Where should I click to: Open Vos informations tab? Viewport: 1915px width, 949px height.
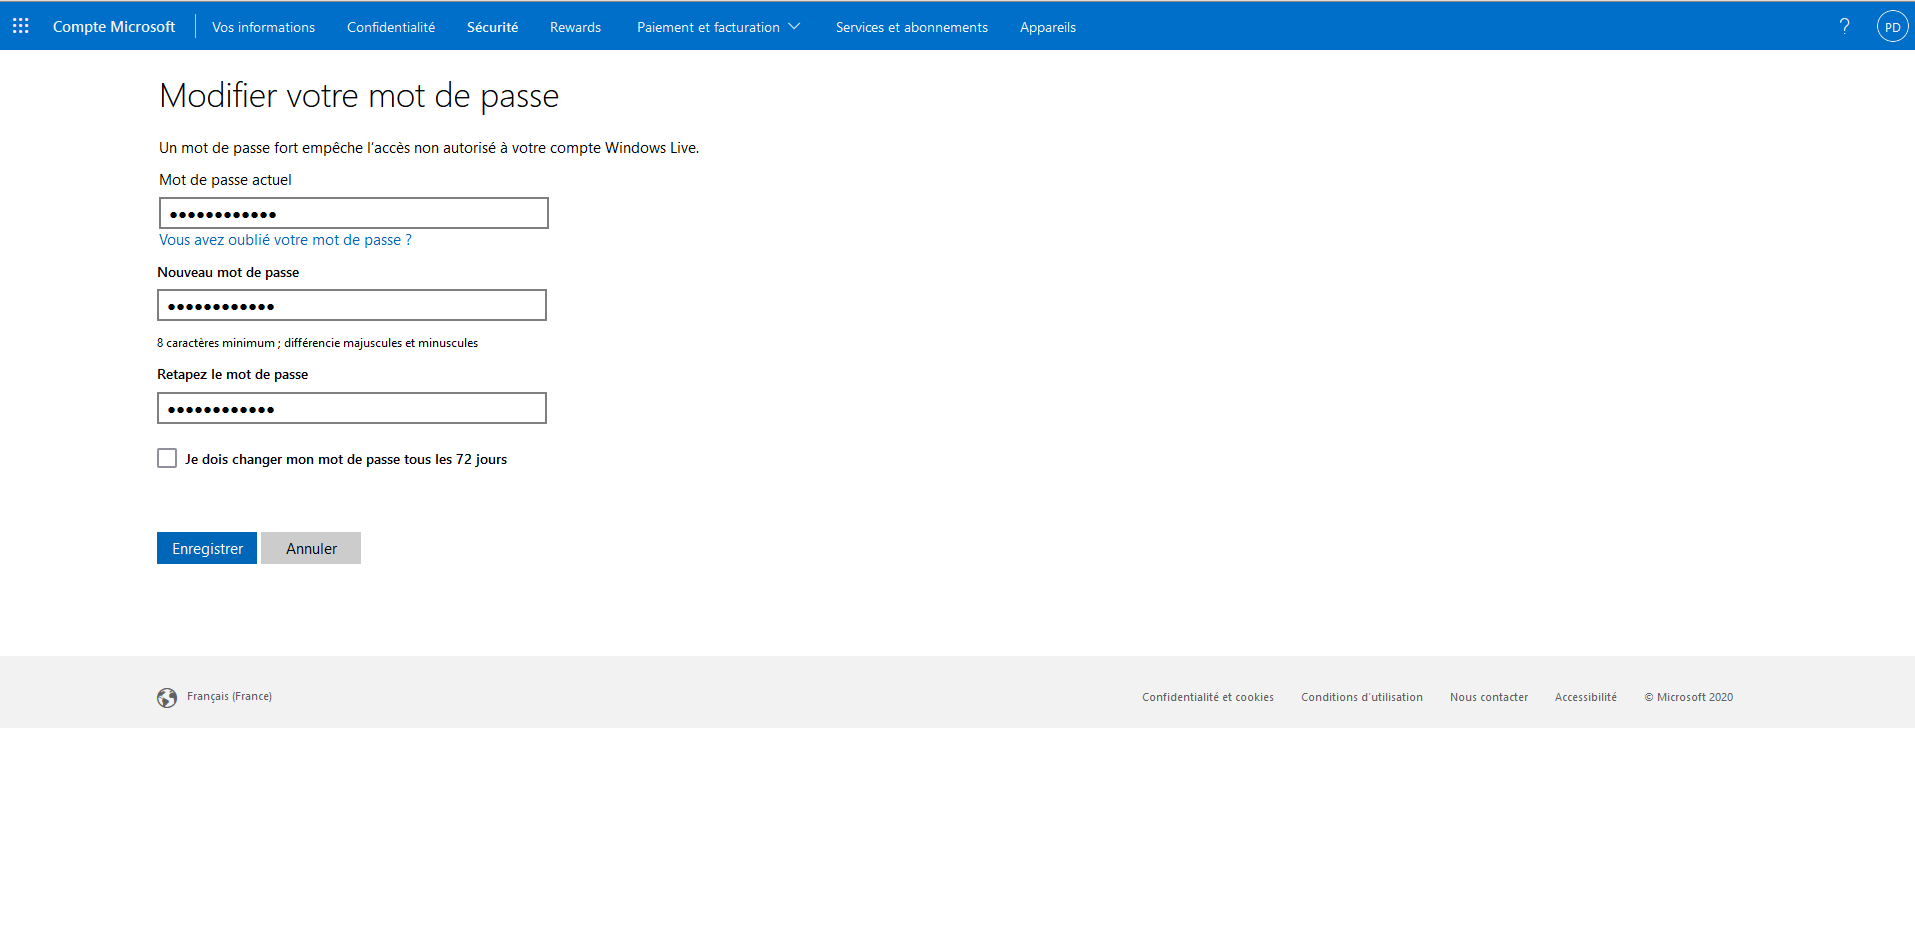(x=263, y=27)
